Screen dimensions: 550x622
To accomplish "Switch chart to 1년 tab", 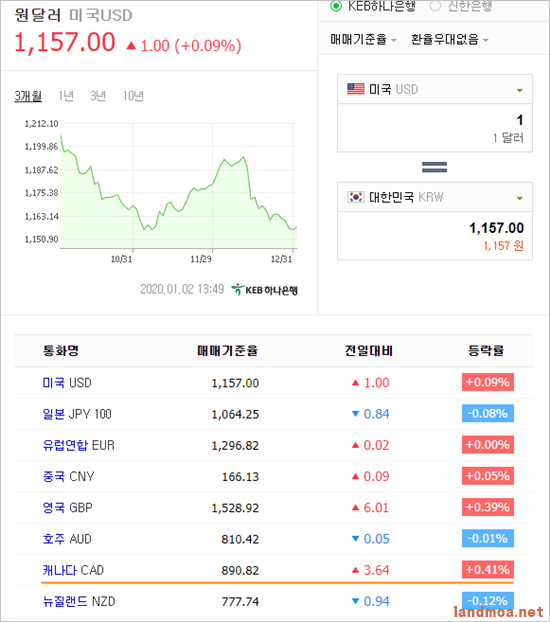I will point(66,96).
